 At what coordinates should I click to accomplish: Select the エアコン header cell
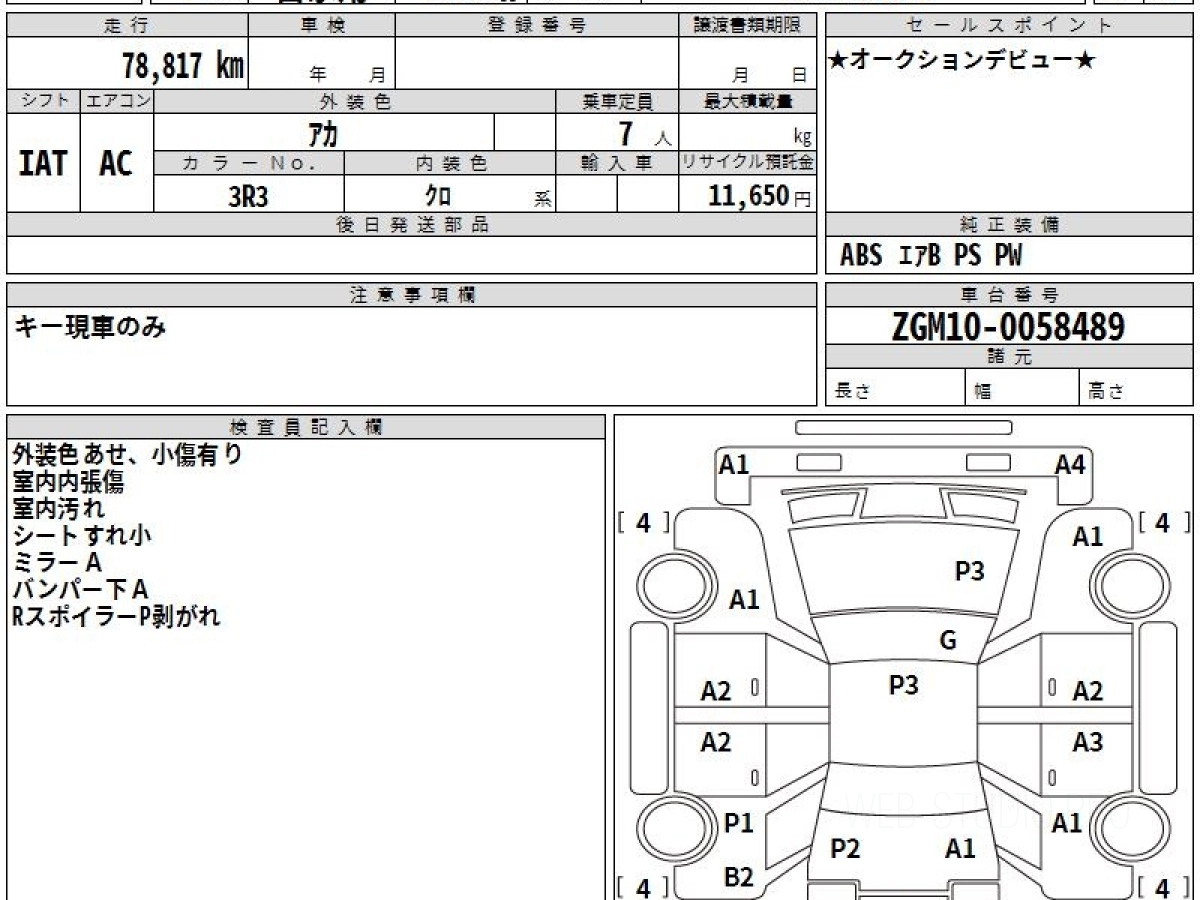pos(117,101)
